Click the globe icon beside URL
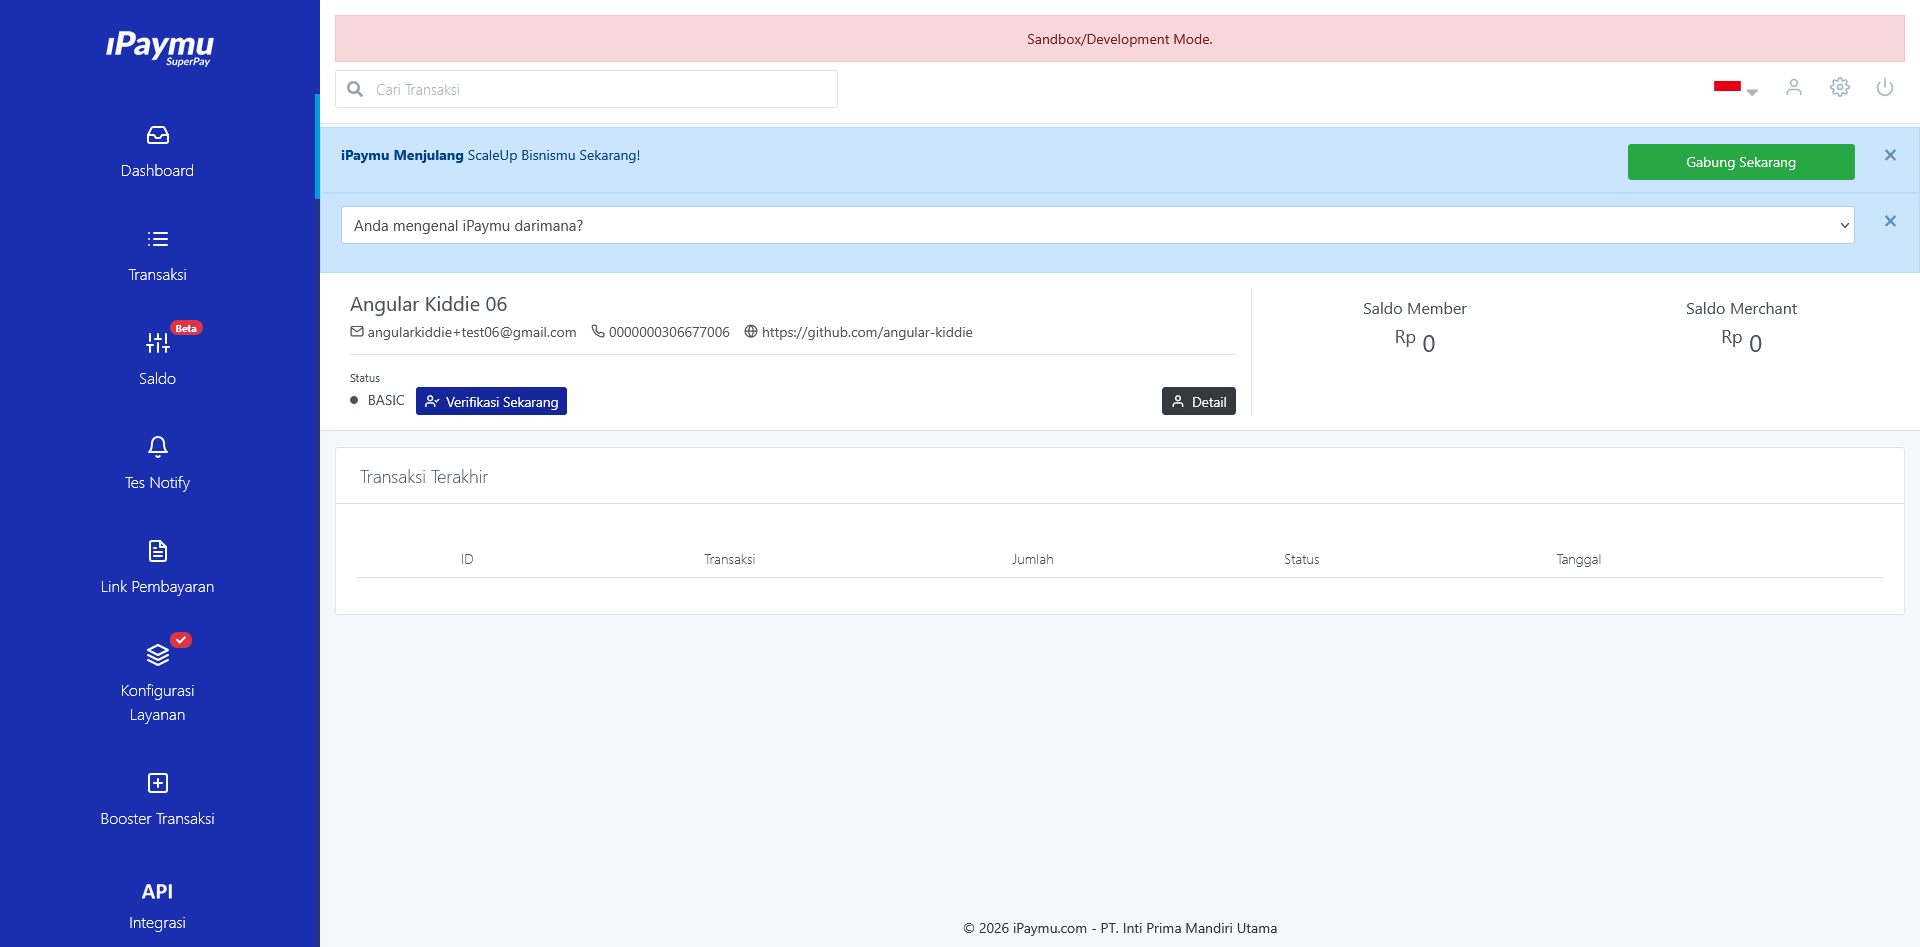Viewport: 1920px width, 947px height. pos(751,332)
